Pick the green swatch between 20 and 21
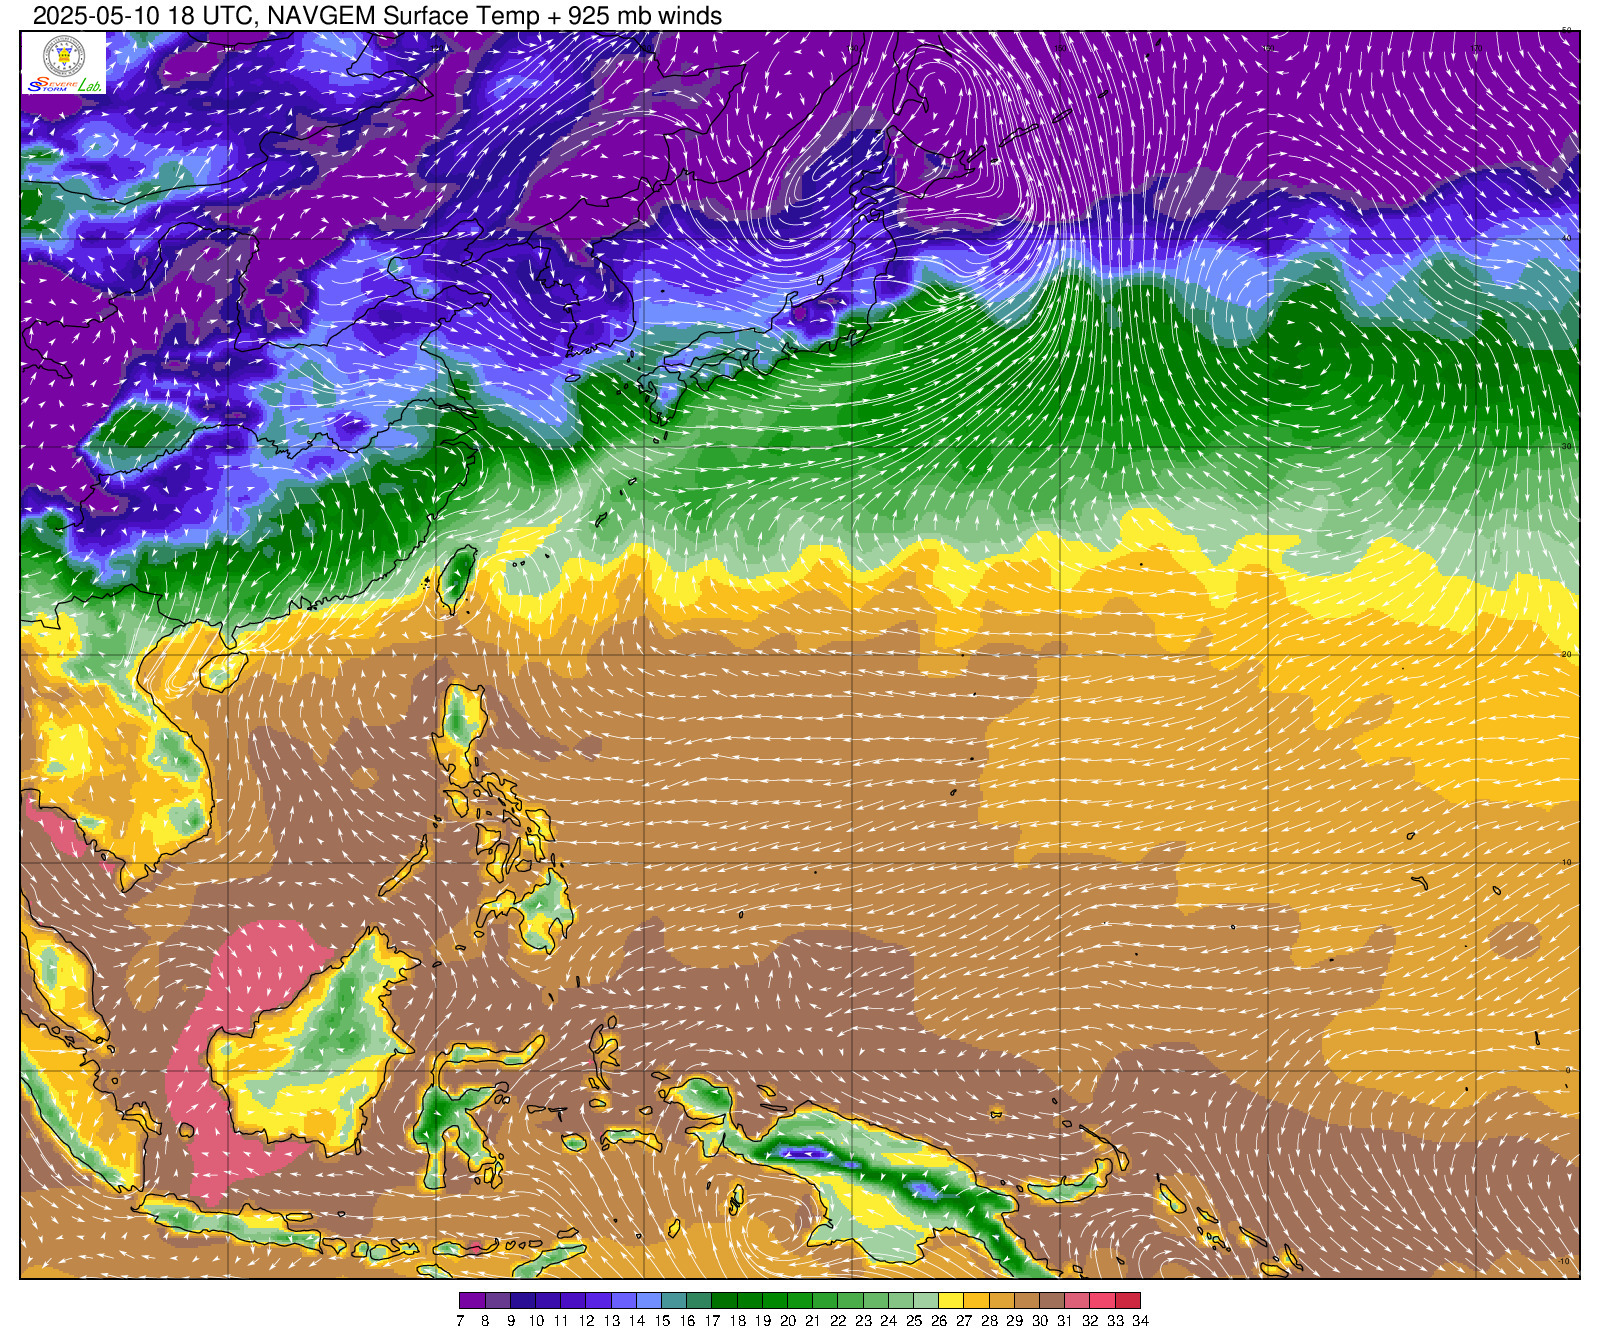 click(x=800, y=1301)
